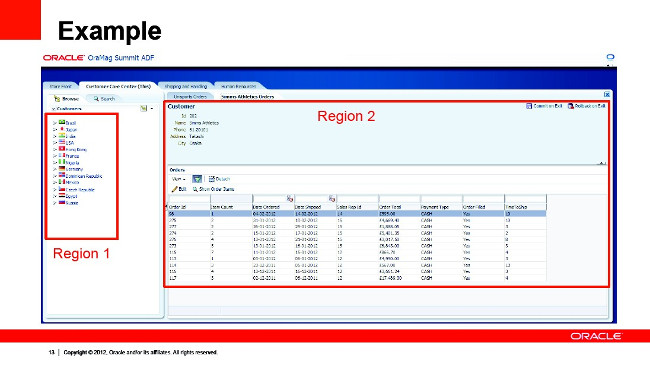Click the Russia flag icon in the tree
650x365 pixels.
tap(62, 202)
